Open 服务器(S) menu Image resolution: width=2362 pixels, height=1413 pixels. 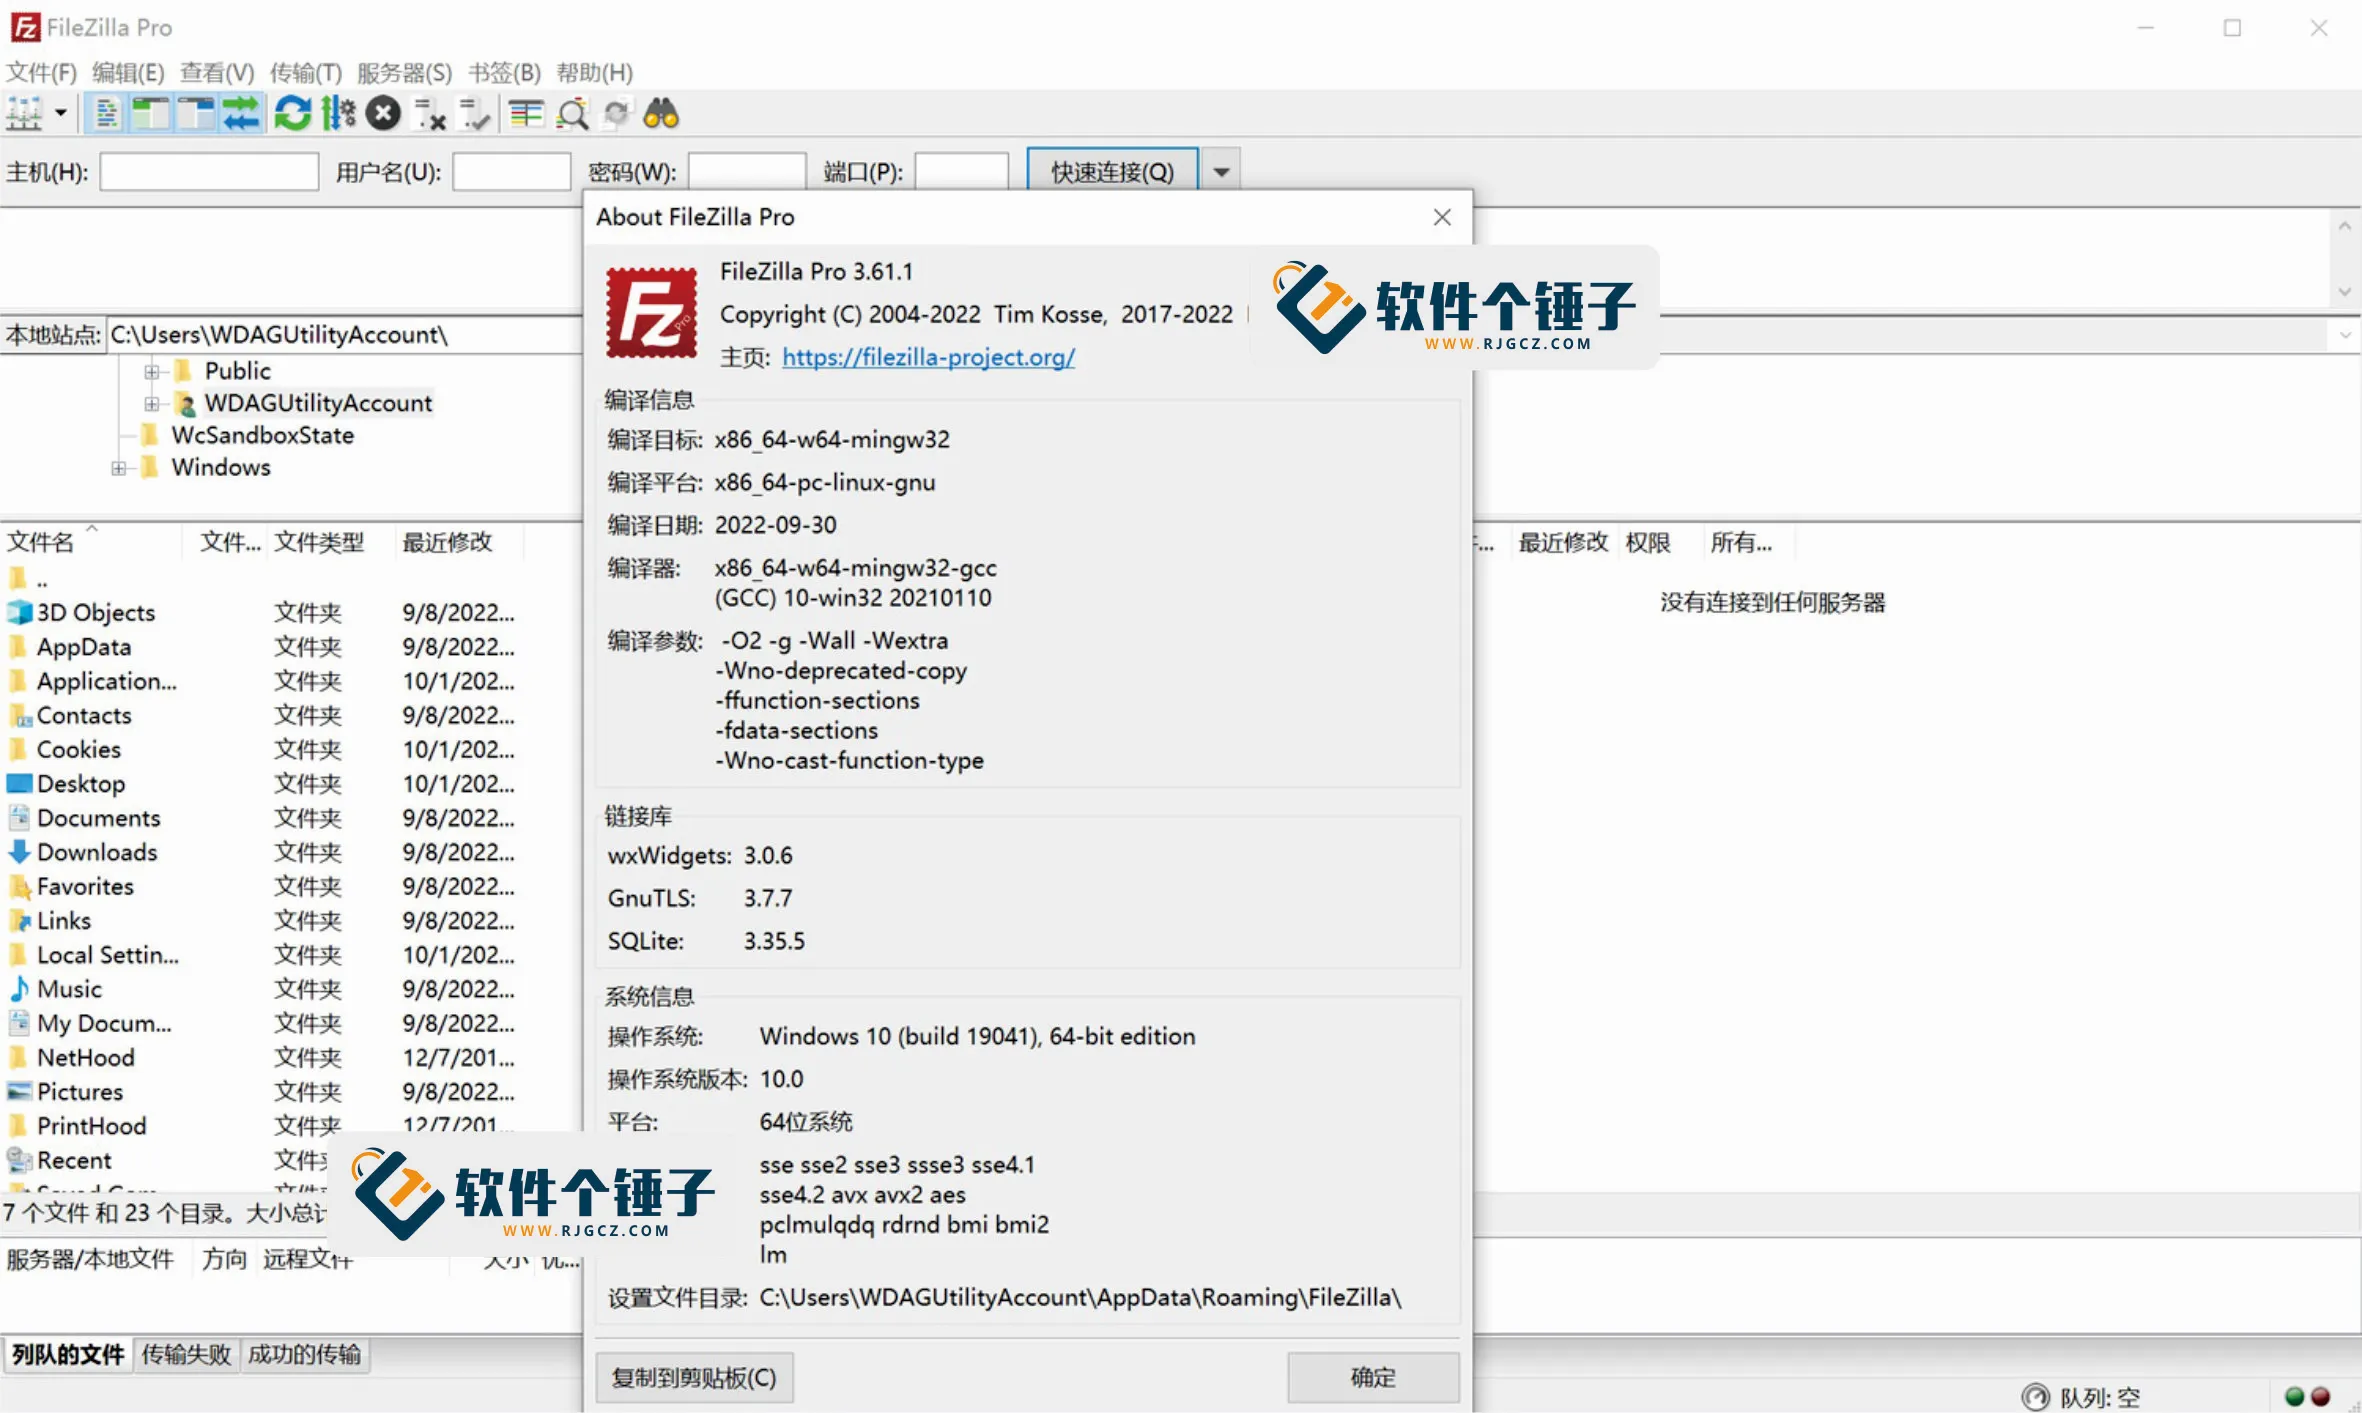point(404,72)
